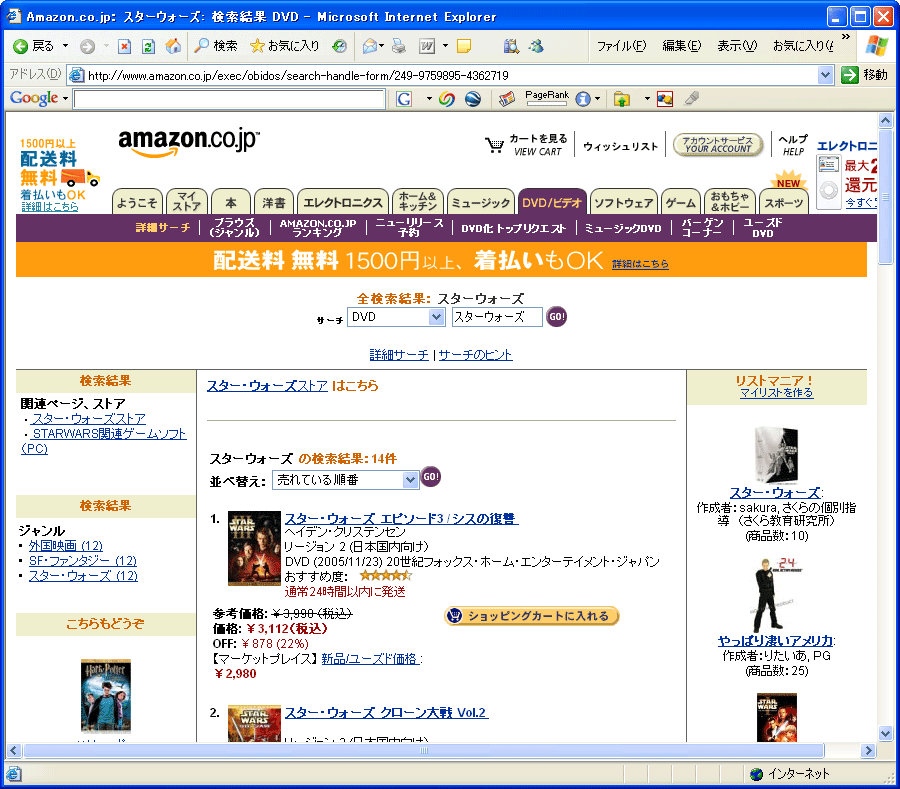This screenshot has height=789, width=900.
Task: Open the ファイル(F) menu
Action: 621,46
